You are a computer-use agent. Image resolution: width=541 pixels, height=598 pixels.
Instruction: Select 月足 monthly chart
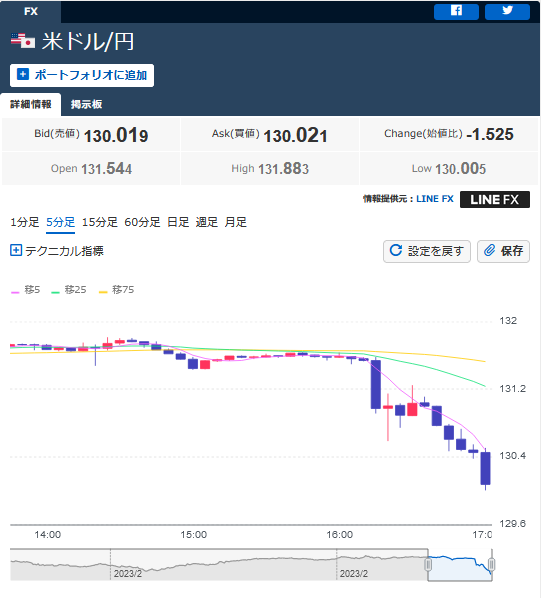(x=236, y=222)
